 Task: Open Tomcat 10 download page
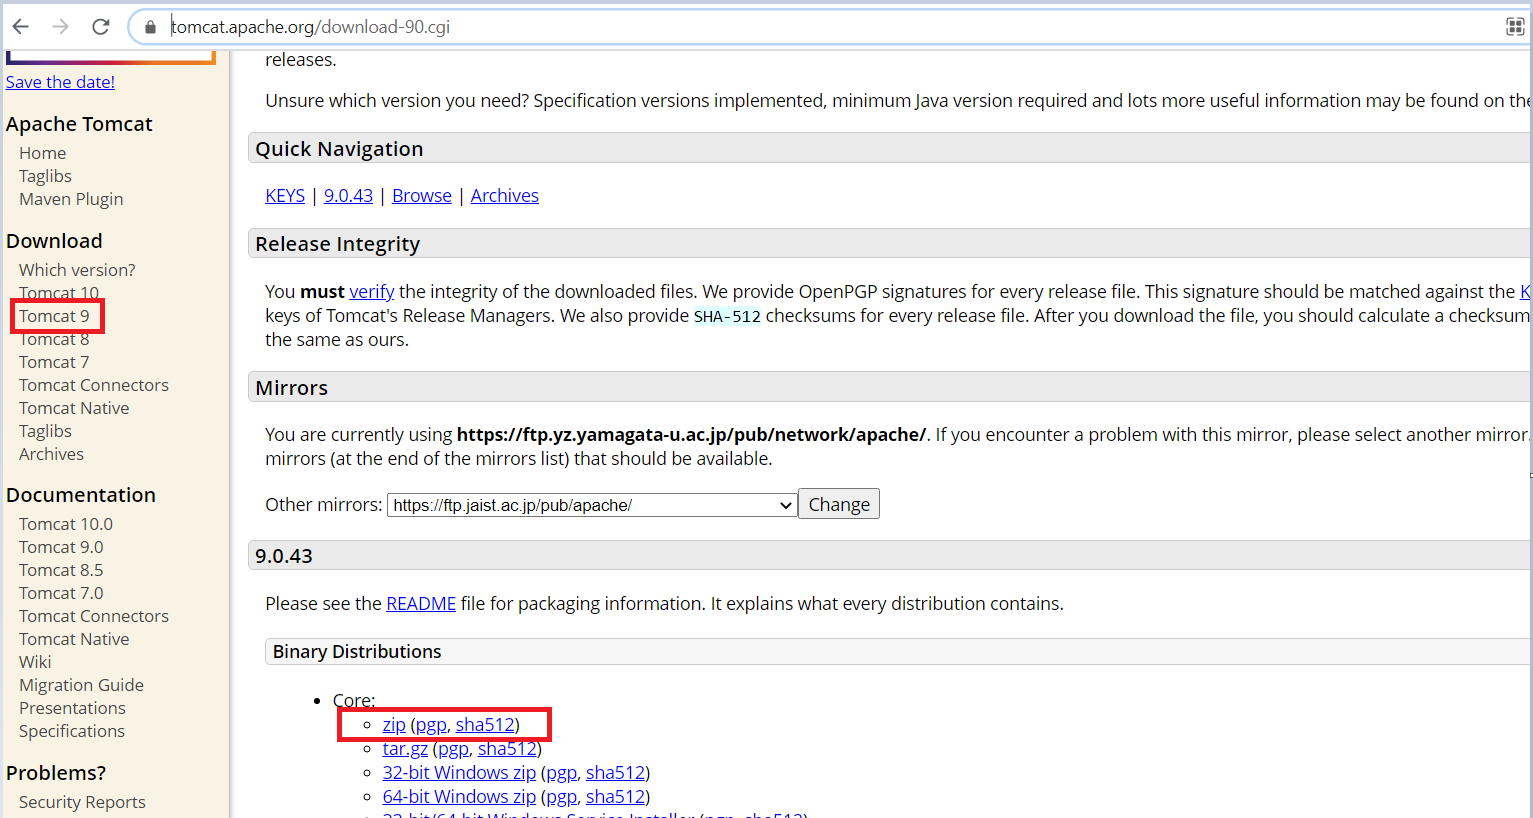click(x=59, y=293)
